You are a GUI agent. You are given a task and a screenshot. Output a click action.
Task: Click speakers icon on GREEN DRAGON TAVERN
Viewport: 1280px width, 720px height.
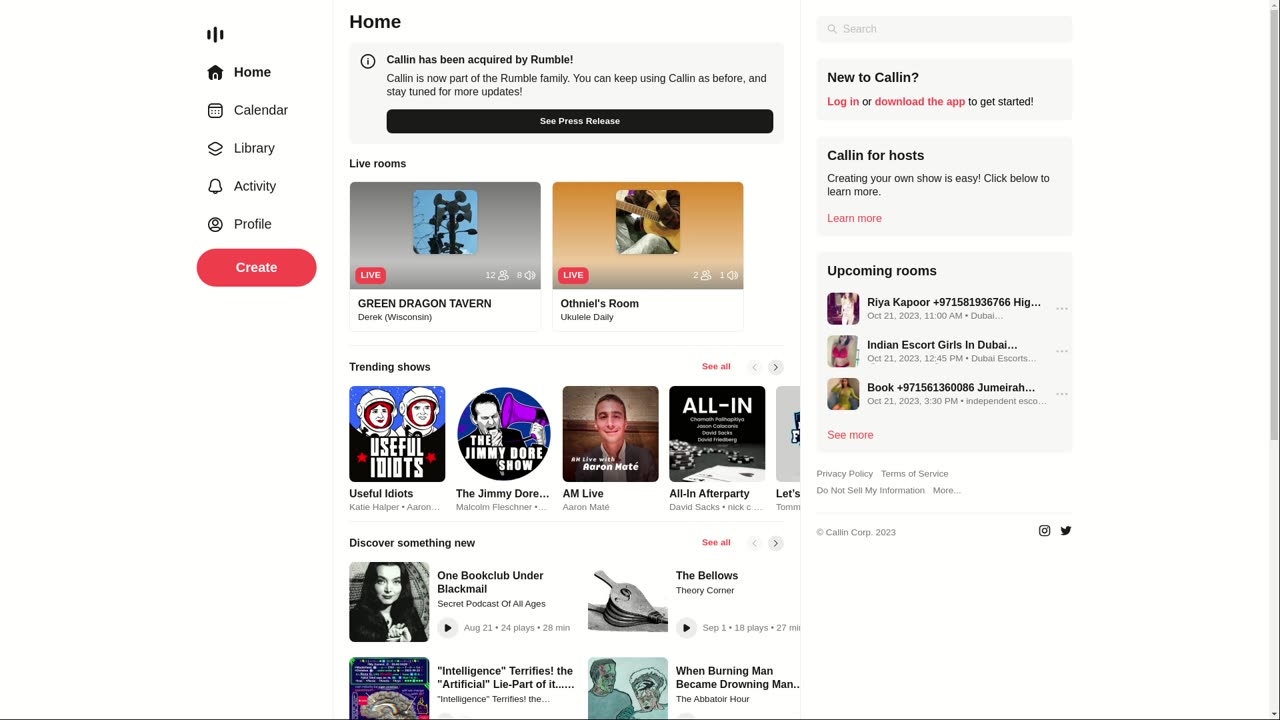pyautogui.click(x=530, y=275)
